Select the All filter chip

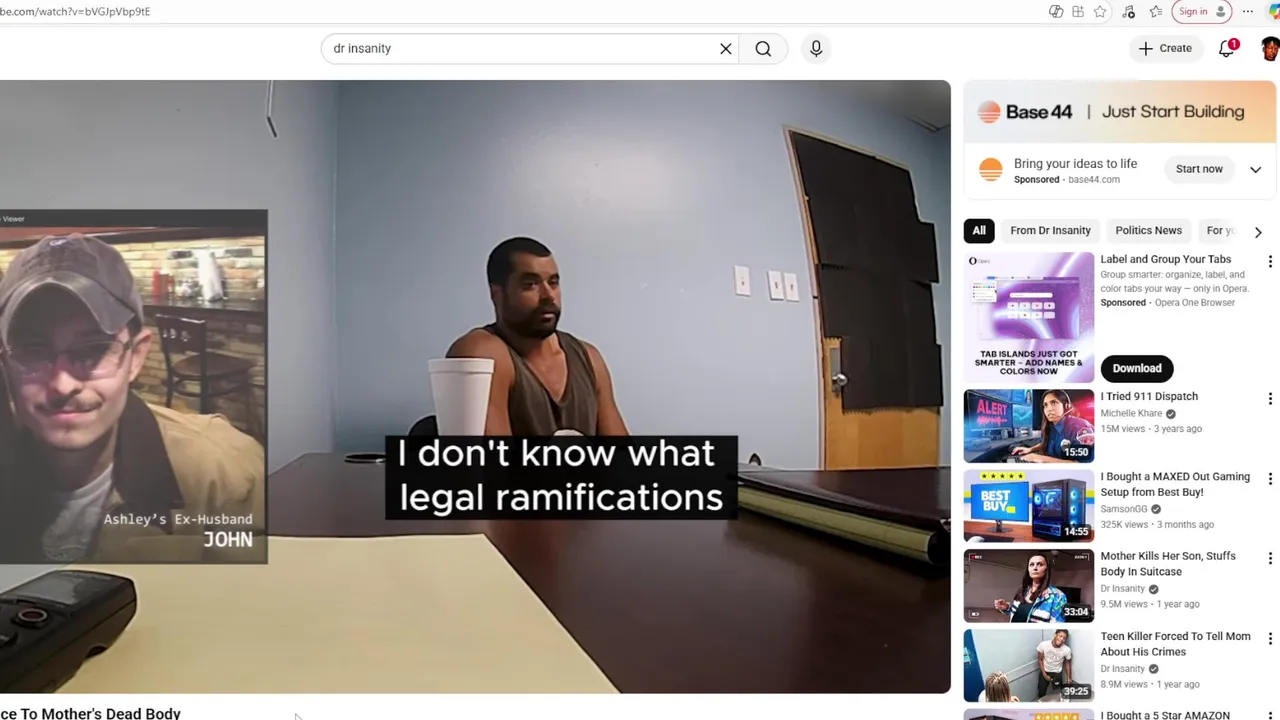979,231
